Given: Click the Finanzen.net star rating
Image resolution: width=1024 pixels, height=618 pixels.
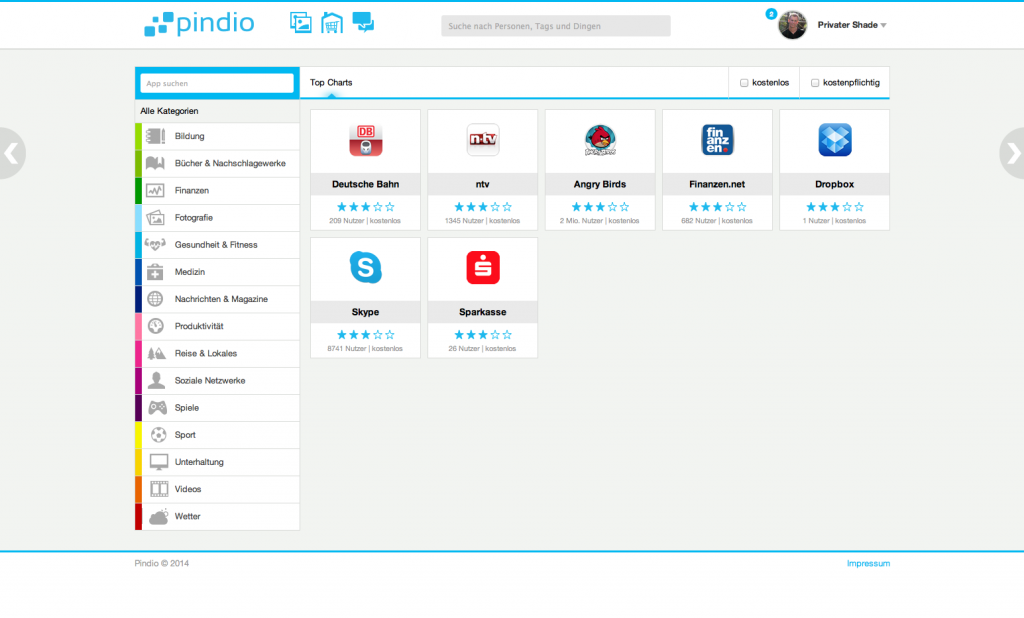Looking at the screenshot, I should (x=717, y=207).
